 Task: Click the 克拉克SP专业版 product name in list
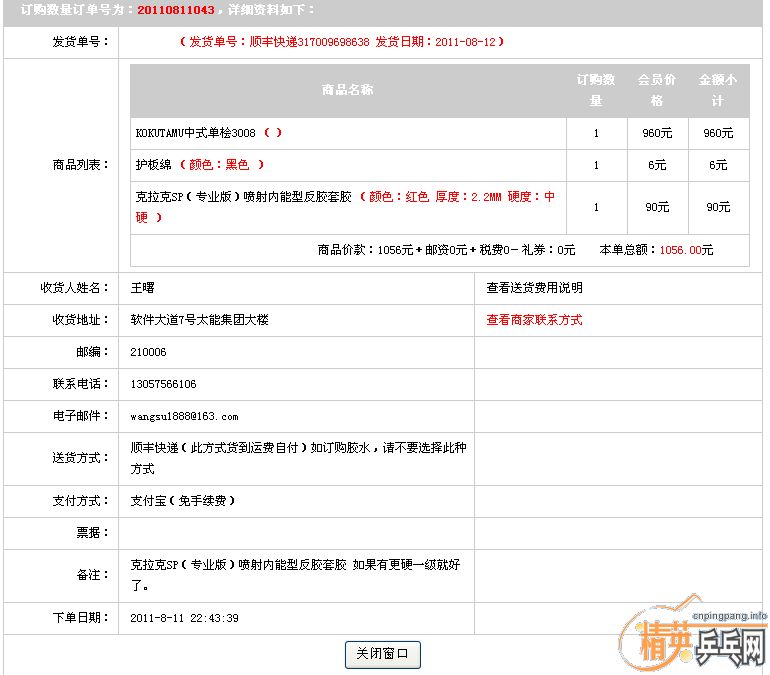click(x=244, y=197)
